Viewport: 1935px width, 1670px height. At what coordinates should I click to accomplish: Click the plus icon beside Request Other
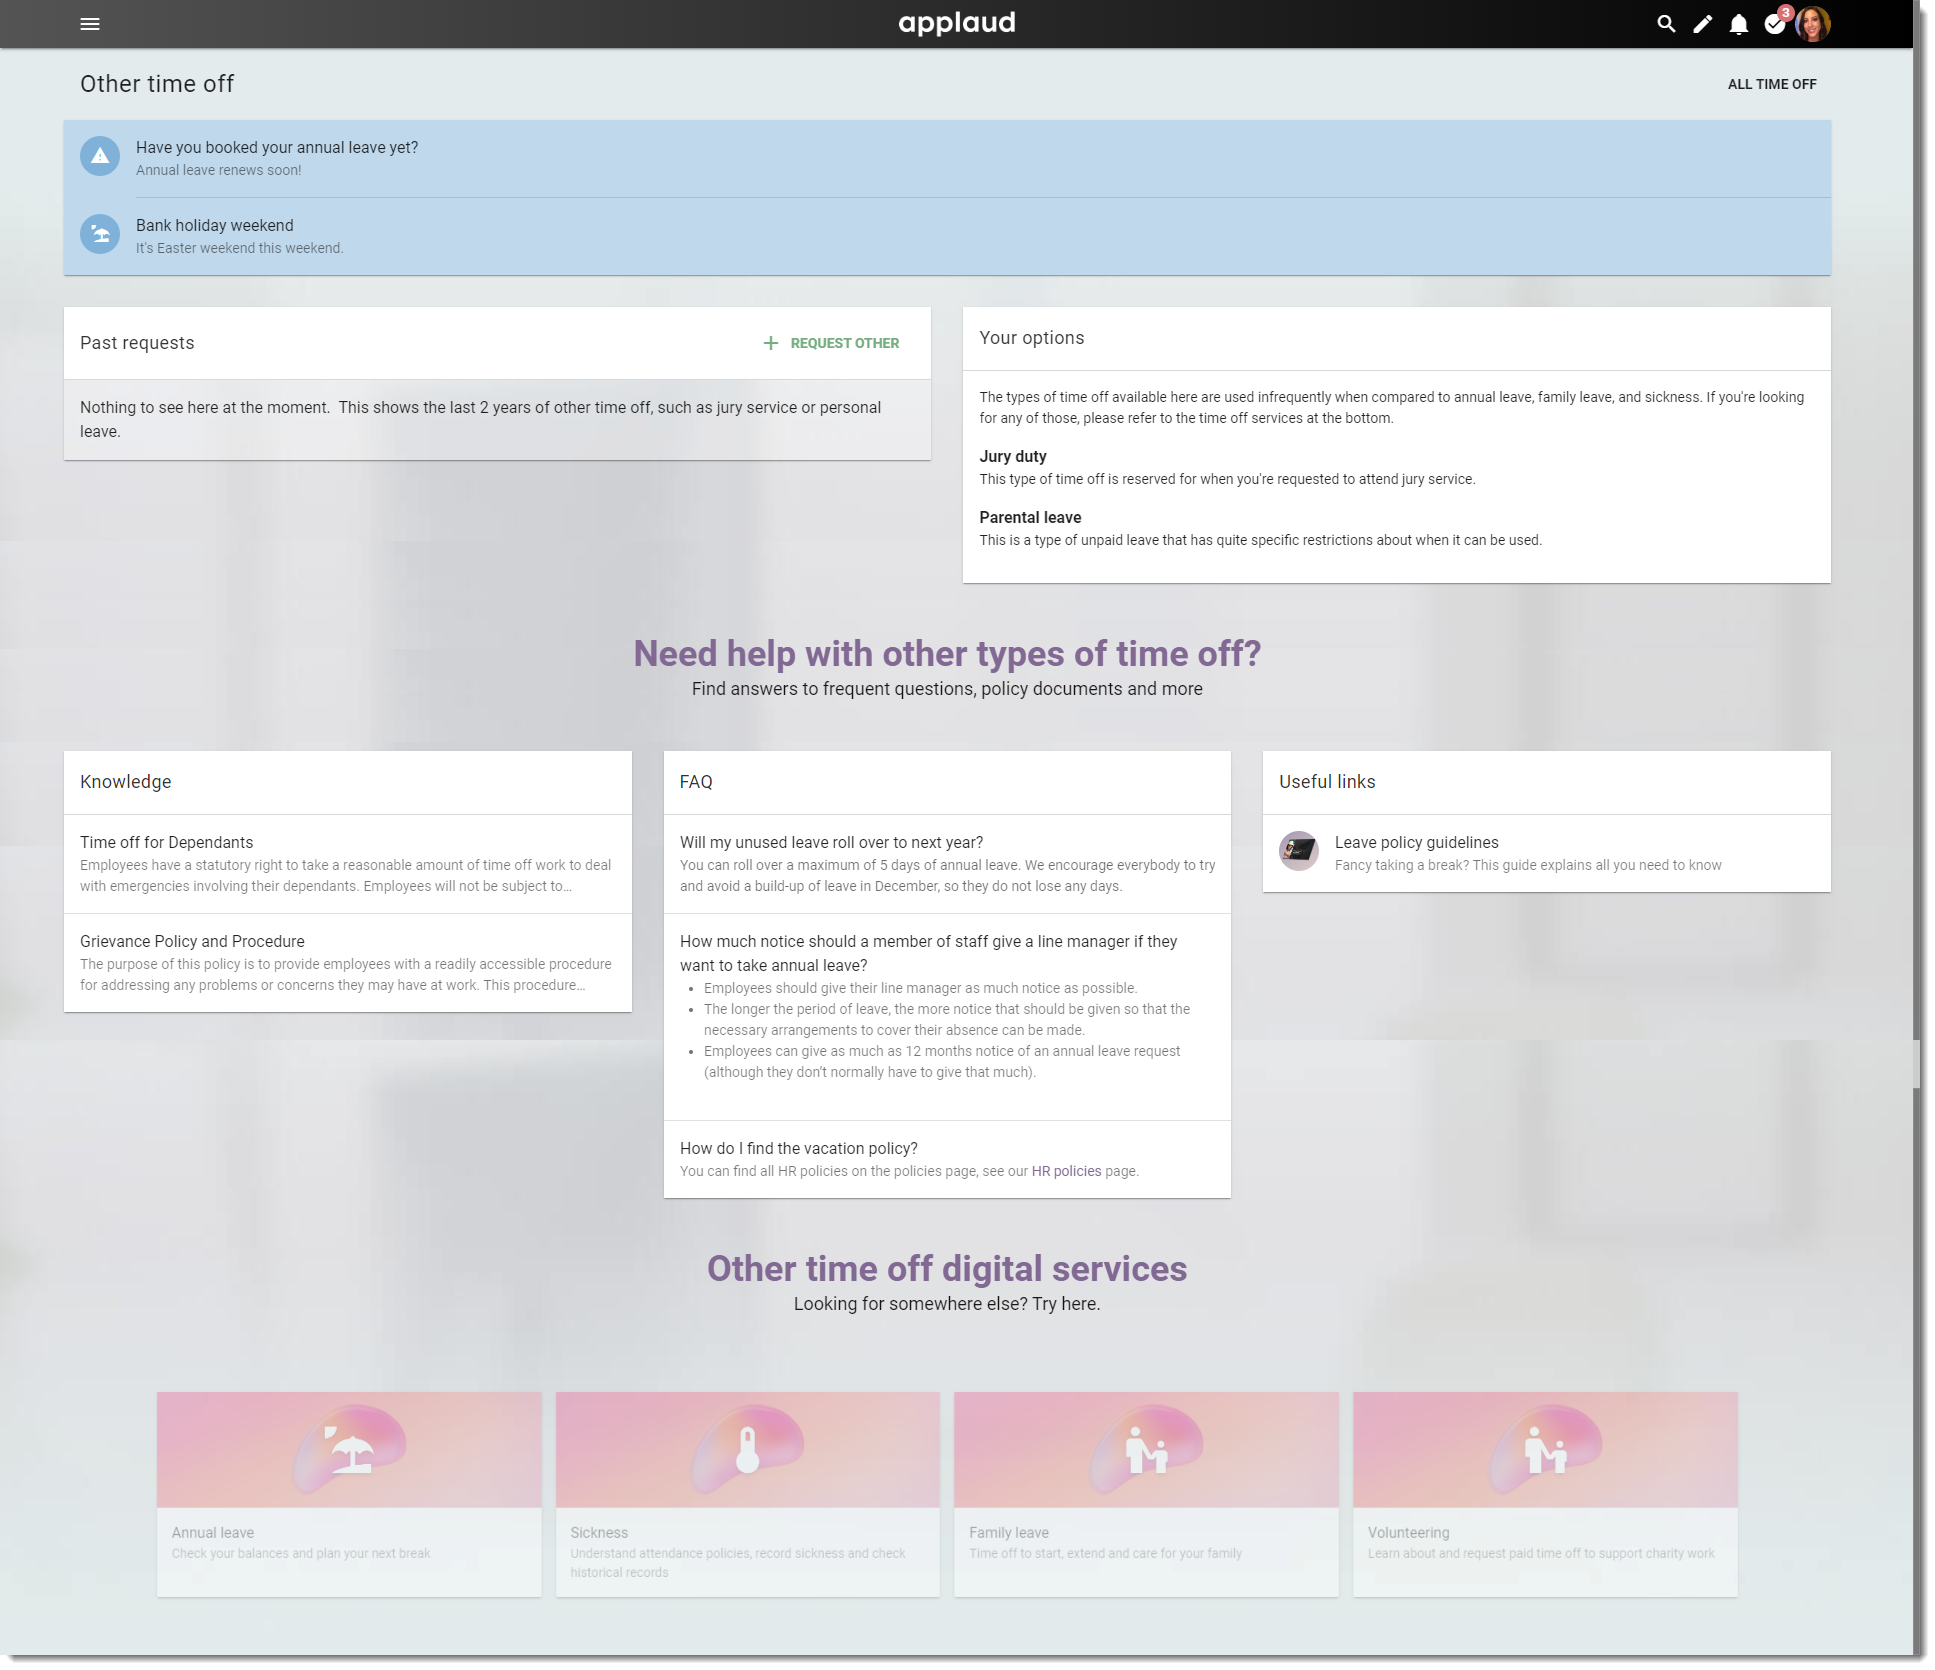pos(770,343)
